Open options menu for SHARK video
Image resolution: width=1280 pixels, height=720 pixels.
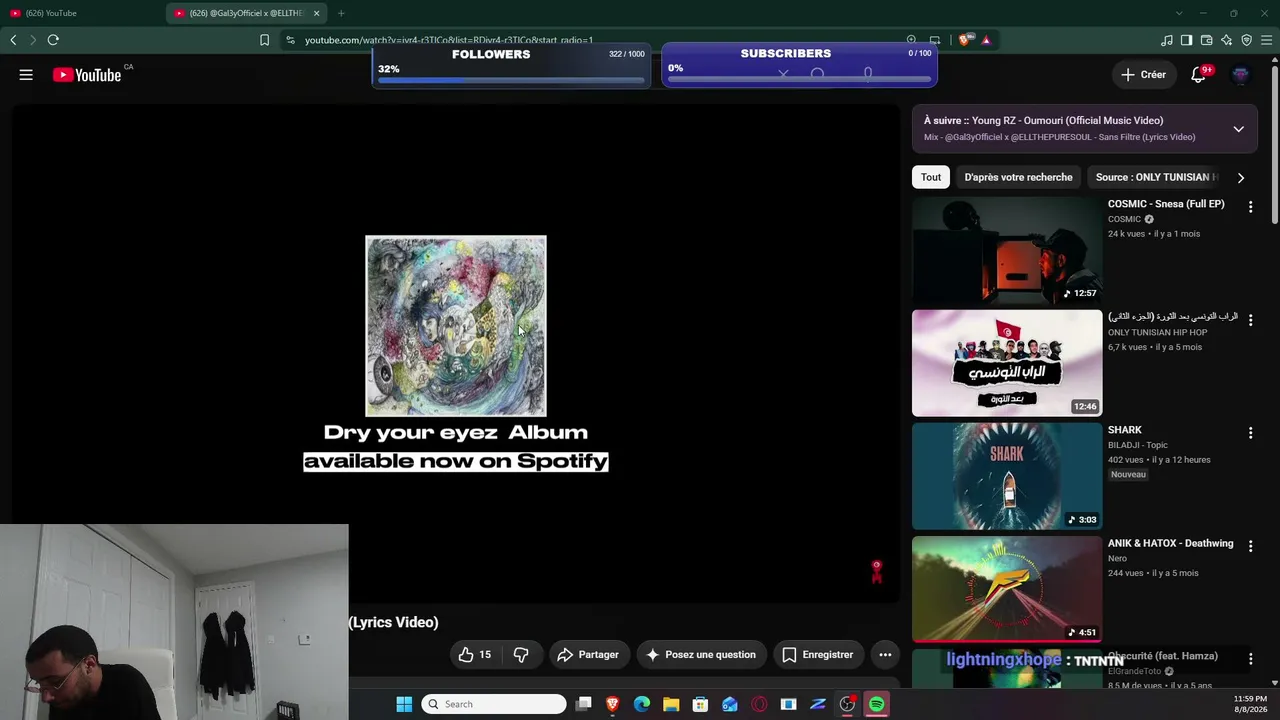point(1250,433)
